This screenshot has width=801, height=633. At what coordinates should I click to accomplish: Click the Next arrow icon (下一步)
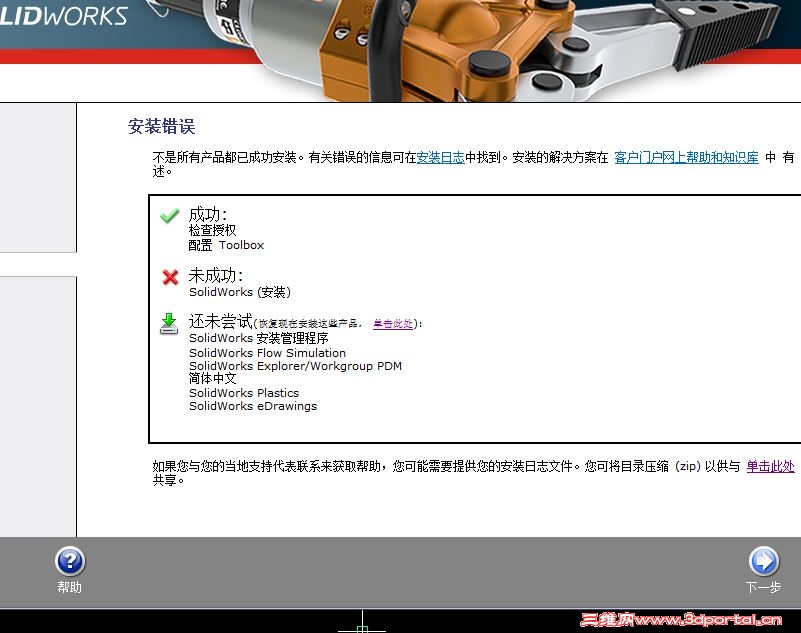coord(764,561)
